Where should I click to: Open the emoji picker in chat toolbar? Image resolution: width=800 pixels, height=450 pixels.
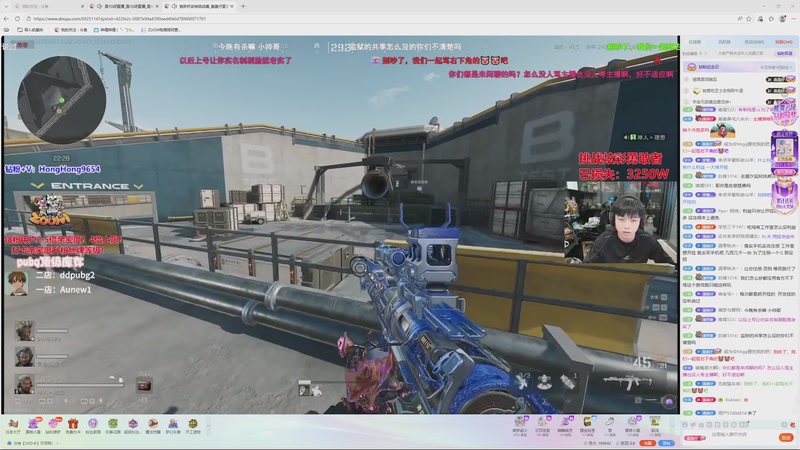coord(685,424)
